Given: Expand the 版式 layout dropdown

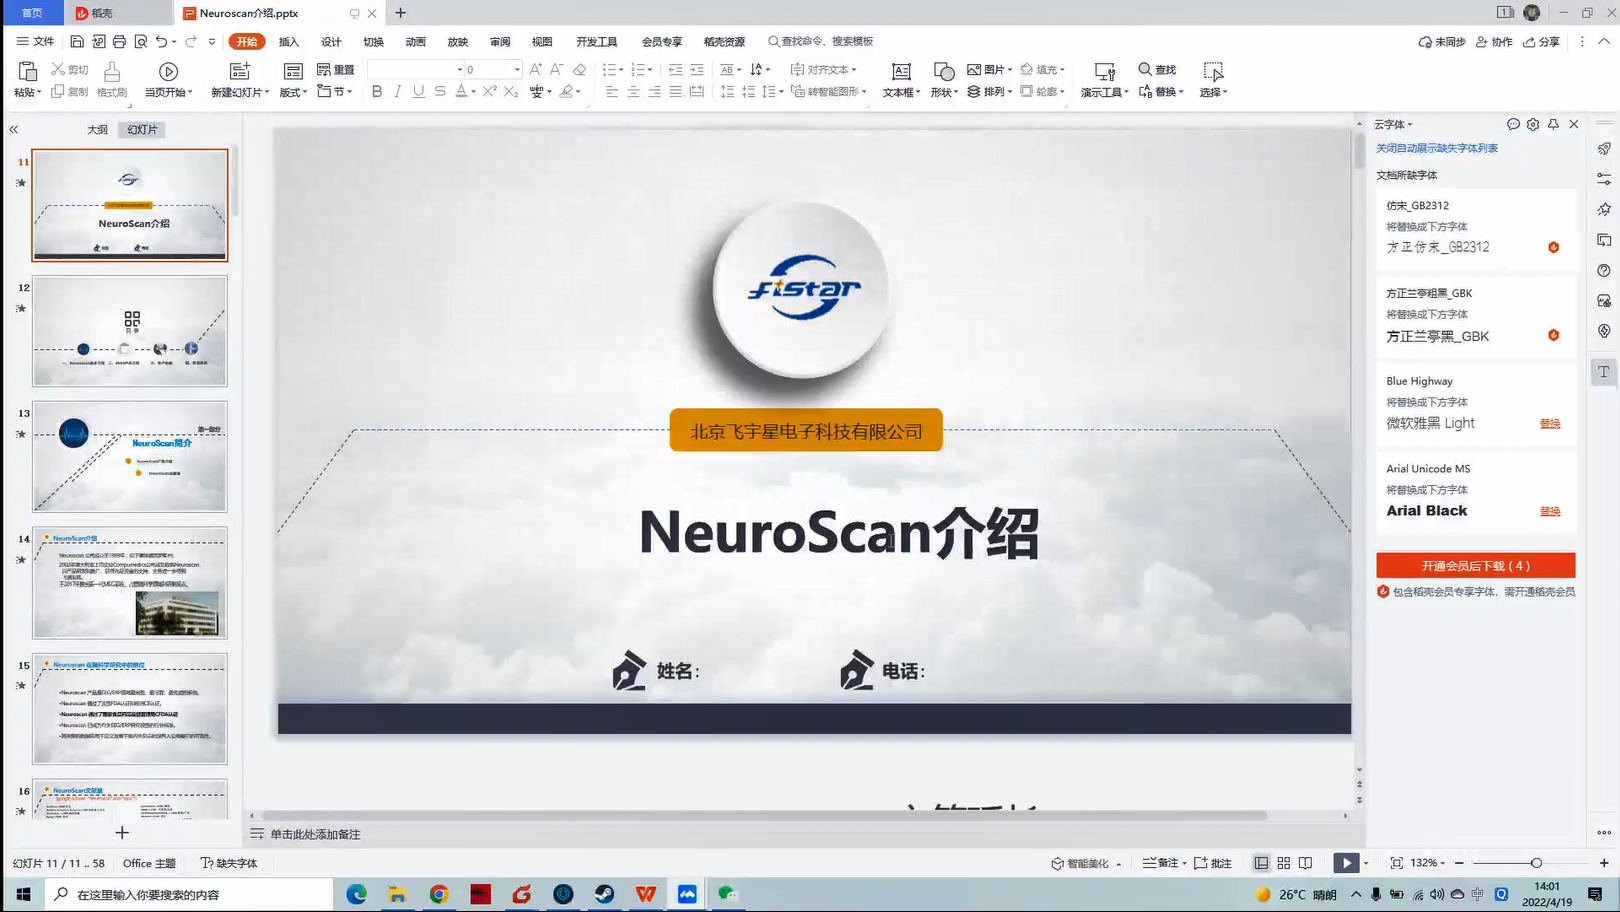Looking at the screenshot, I should tap(293, 92).
